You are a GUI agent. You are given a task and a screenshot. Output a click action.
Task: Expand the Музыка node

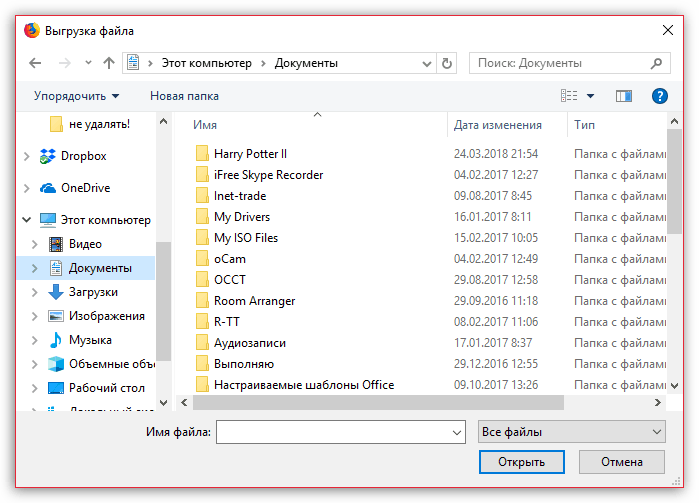(35, 340)
